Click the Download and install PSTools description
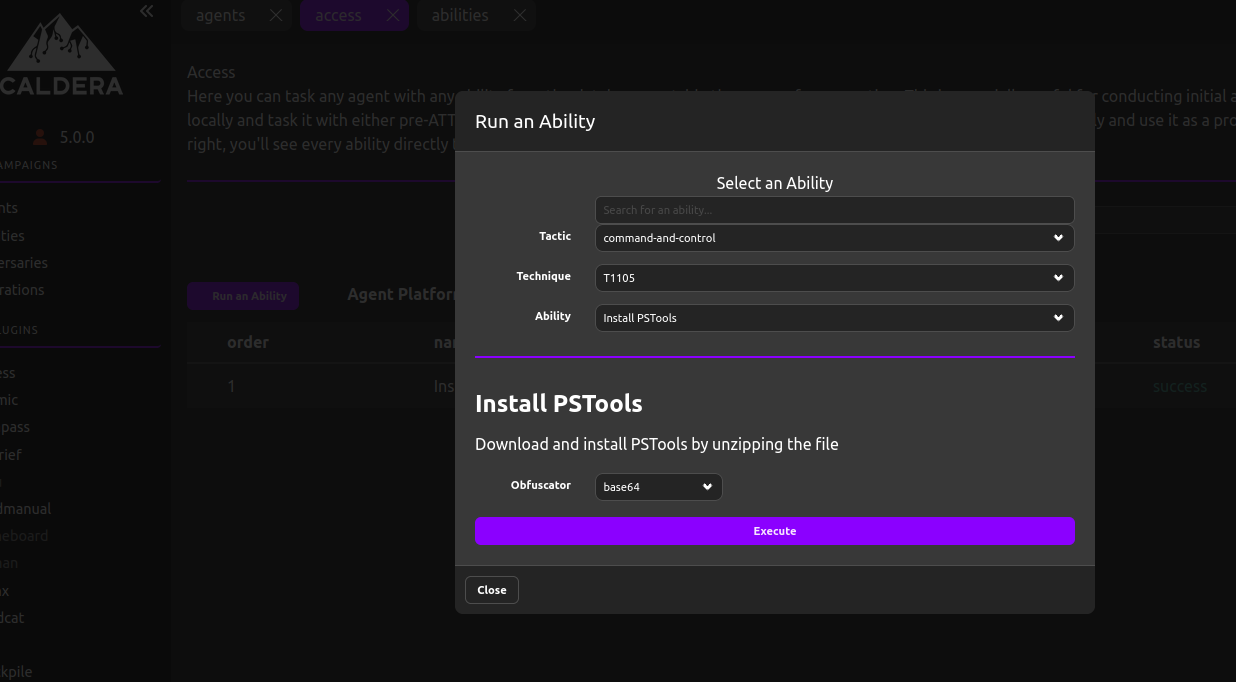Image resolution: width=1236 pixels, height=682 pixels. point(657,444)
